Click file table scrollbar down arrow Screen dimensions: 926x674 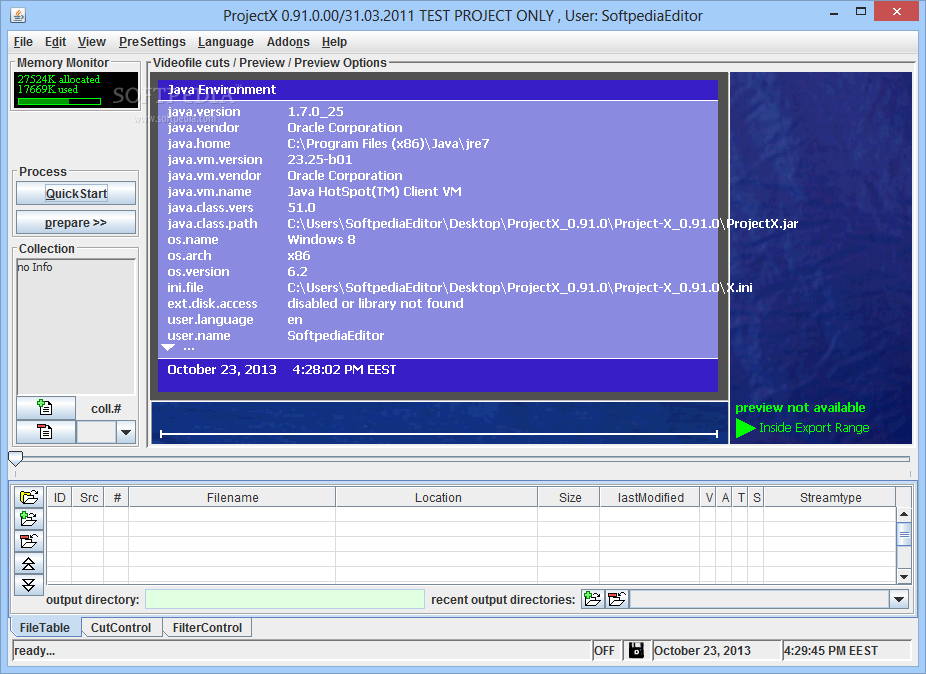904,577
